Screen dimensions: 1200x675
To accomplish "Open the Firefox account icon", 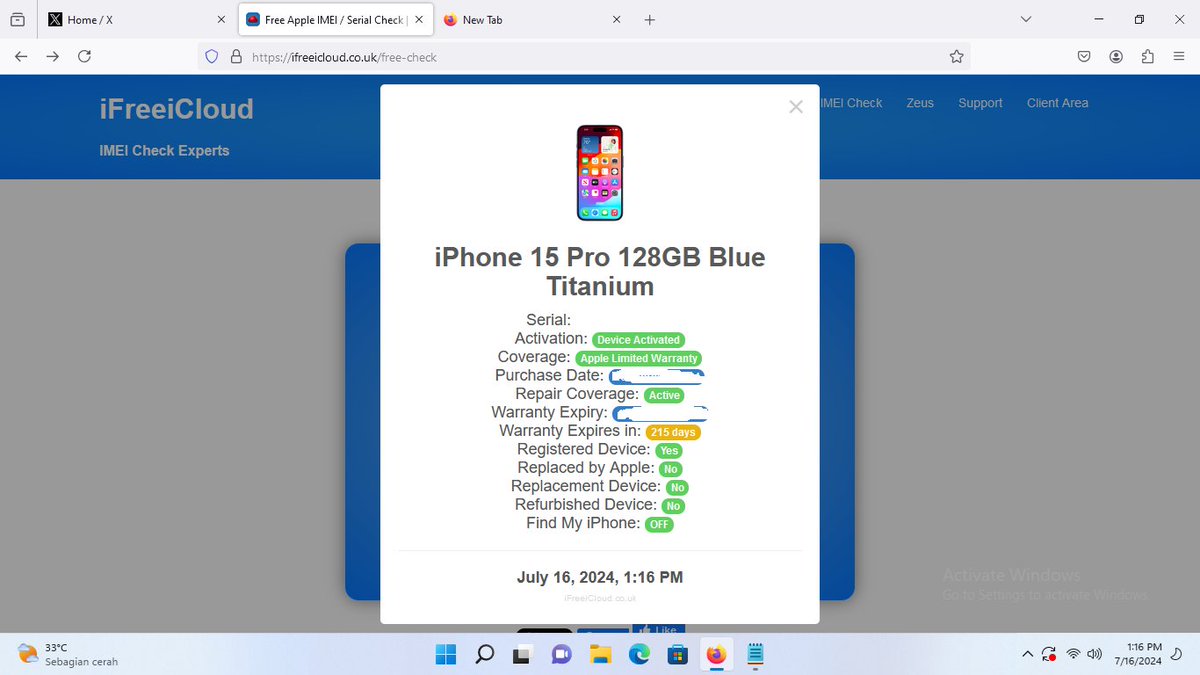I will (x=1116, y=57).
